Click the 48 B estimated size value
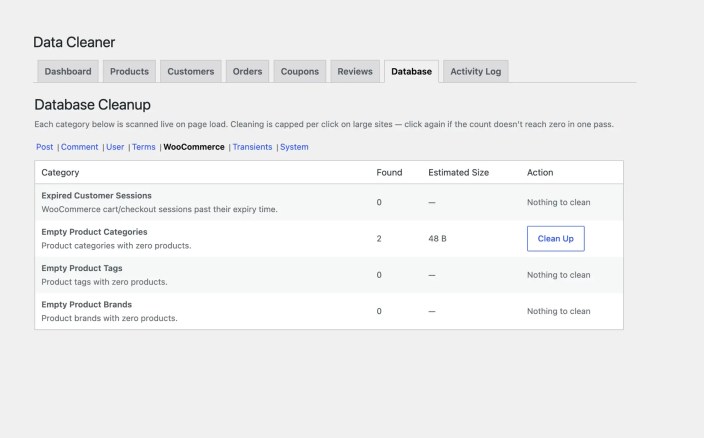The width and height of the screenshot is (704, 438). (x=437, y=239)
